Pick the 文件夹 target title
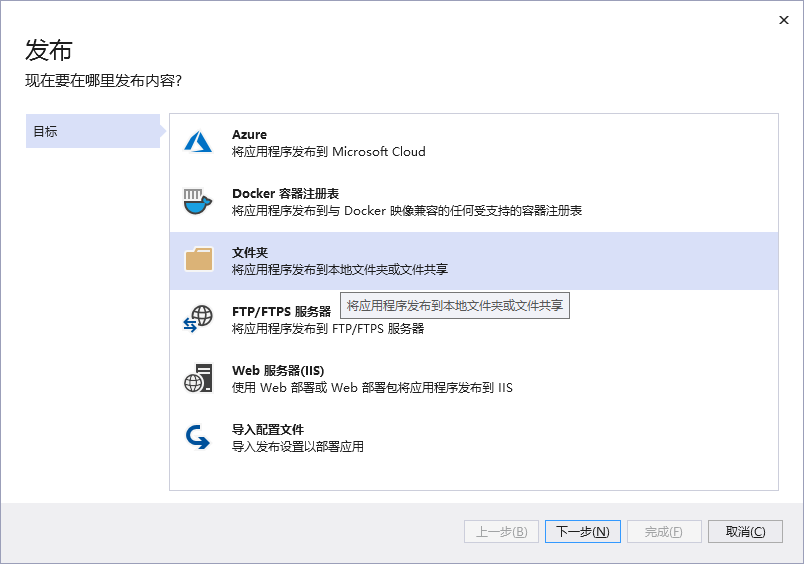The image size is (804, 564). click(x=250, y=252)
